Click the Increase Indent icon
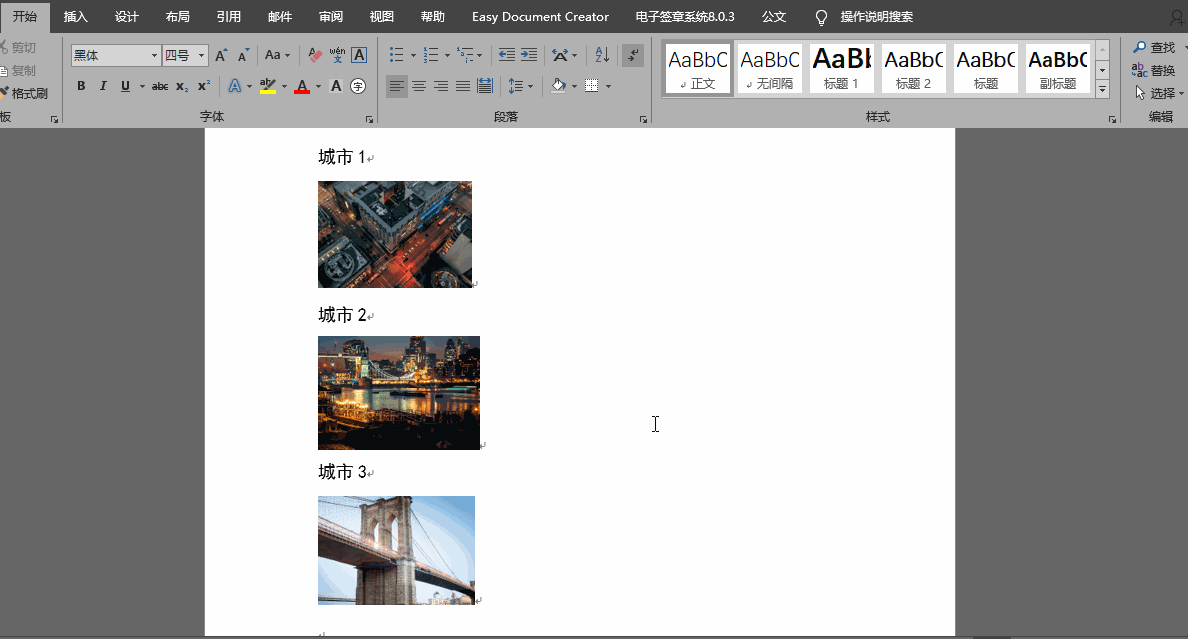The height and width of the screenshot is (639, 1188). click(529, 55)
